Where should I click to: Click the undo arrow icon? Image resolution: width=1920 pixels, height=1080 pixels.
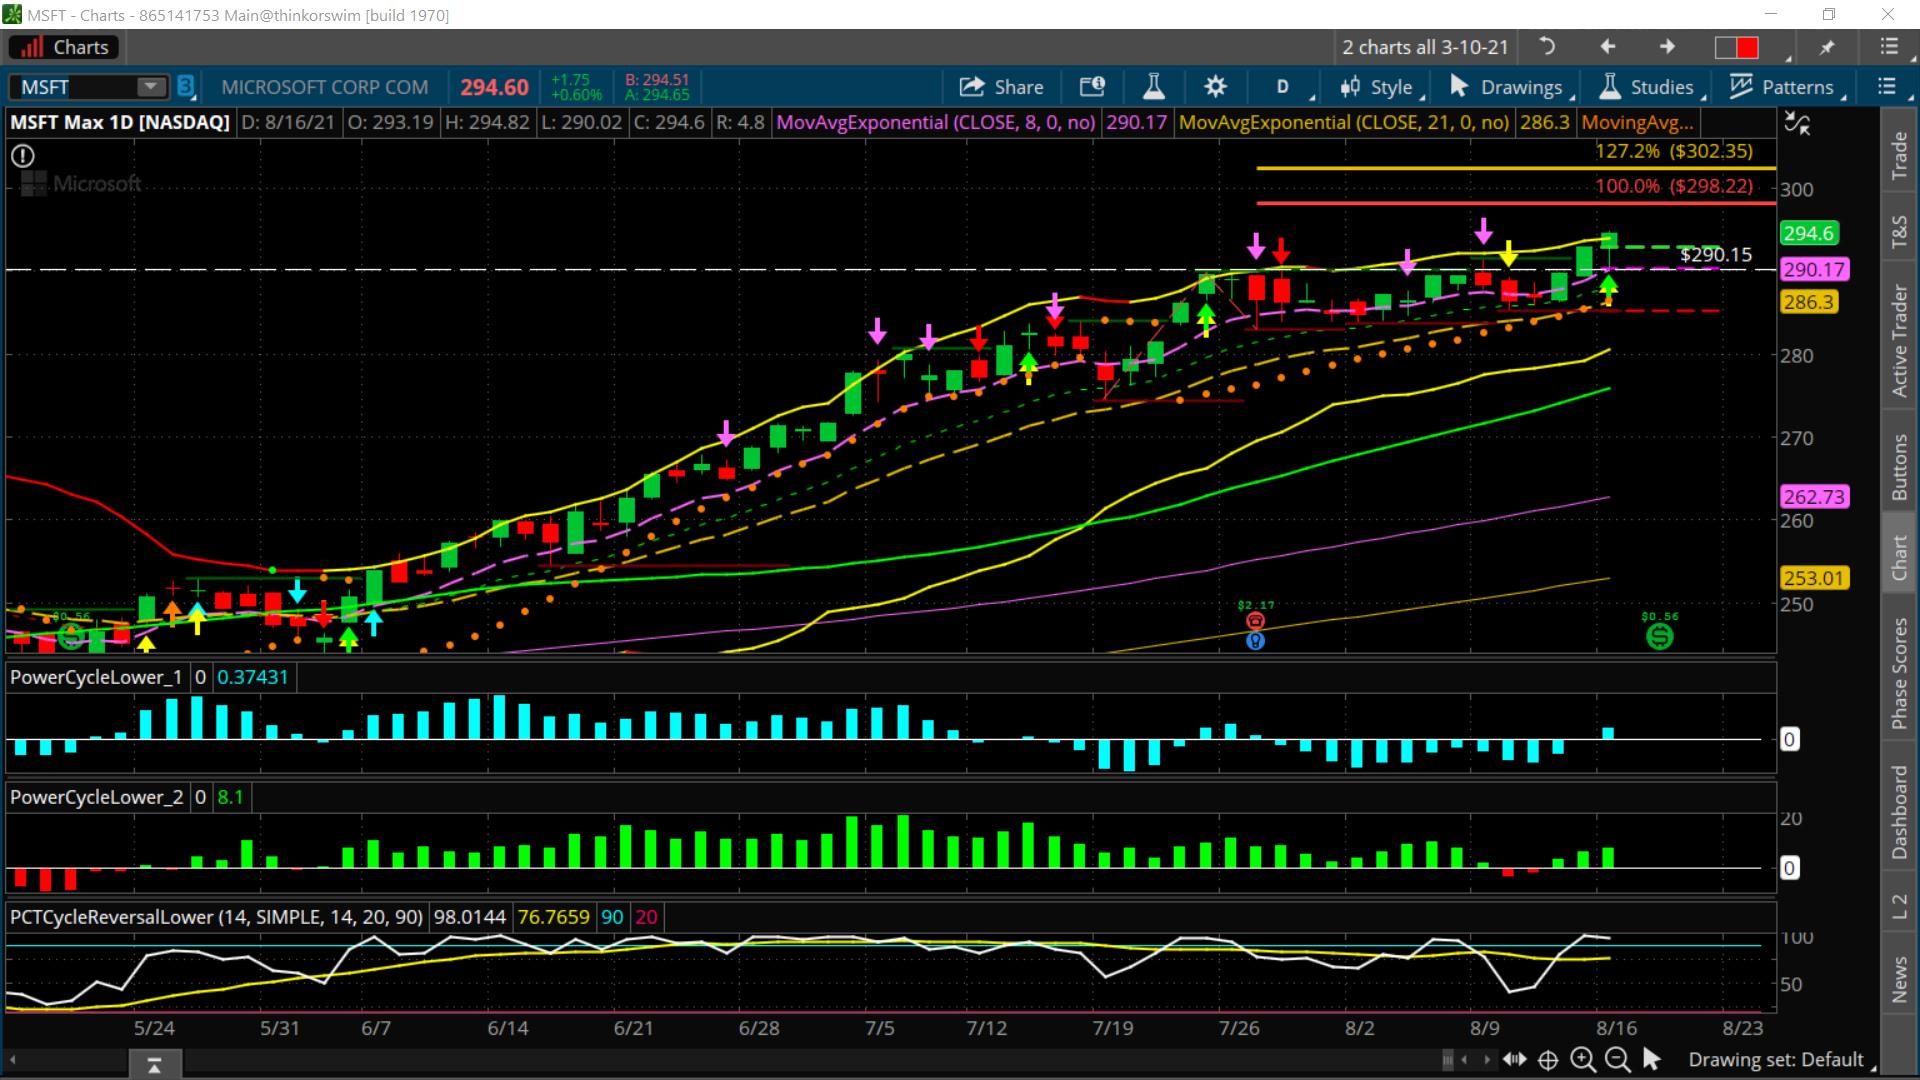pyautogui.click(x=1547, y=46)
